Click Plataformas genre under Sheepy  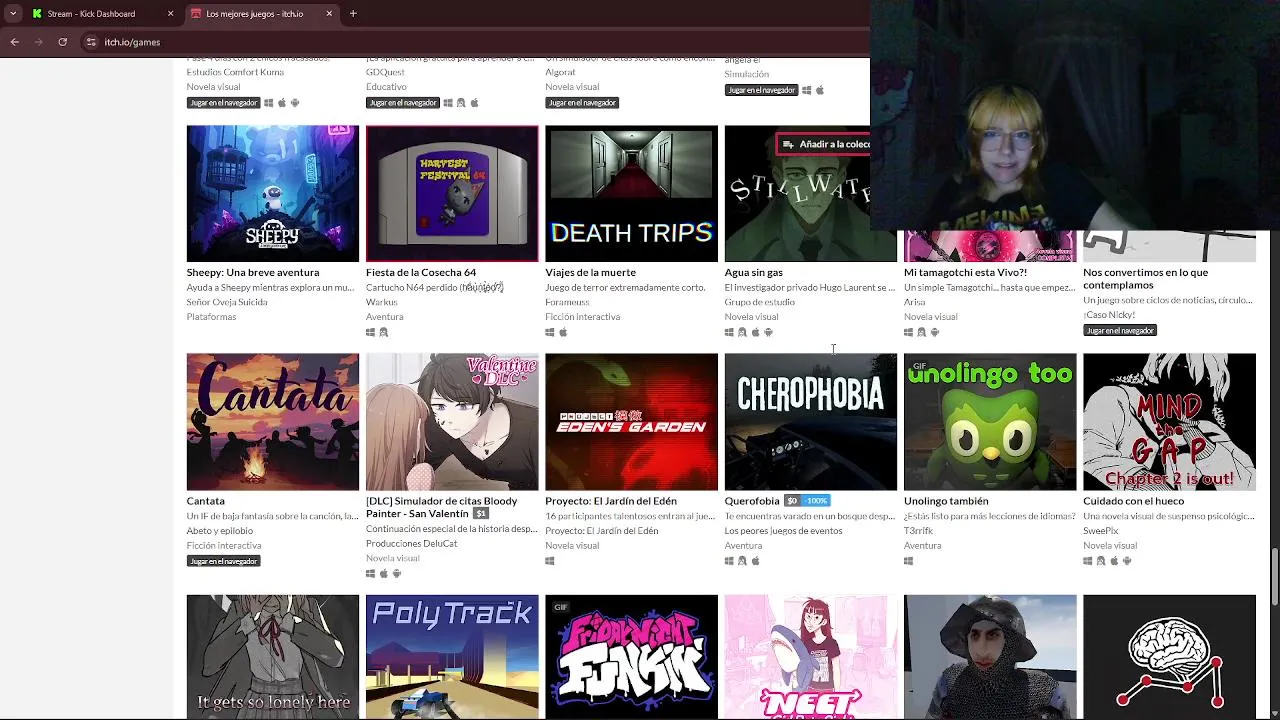[211, 317]
